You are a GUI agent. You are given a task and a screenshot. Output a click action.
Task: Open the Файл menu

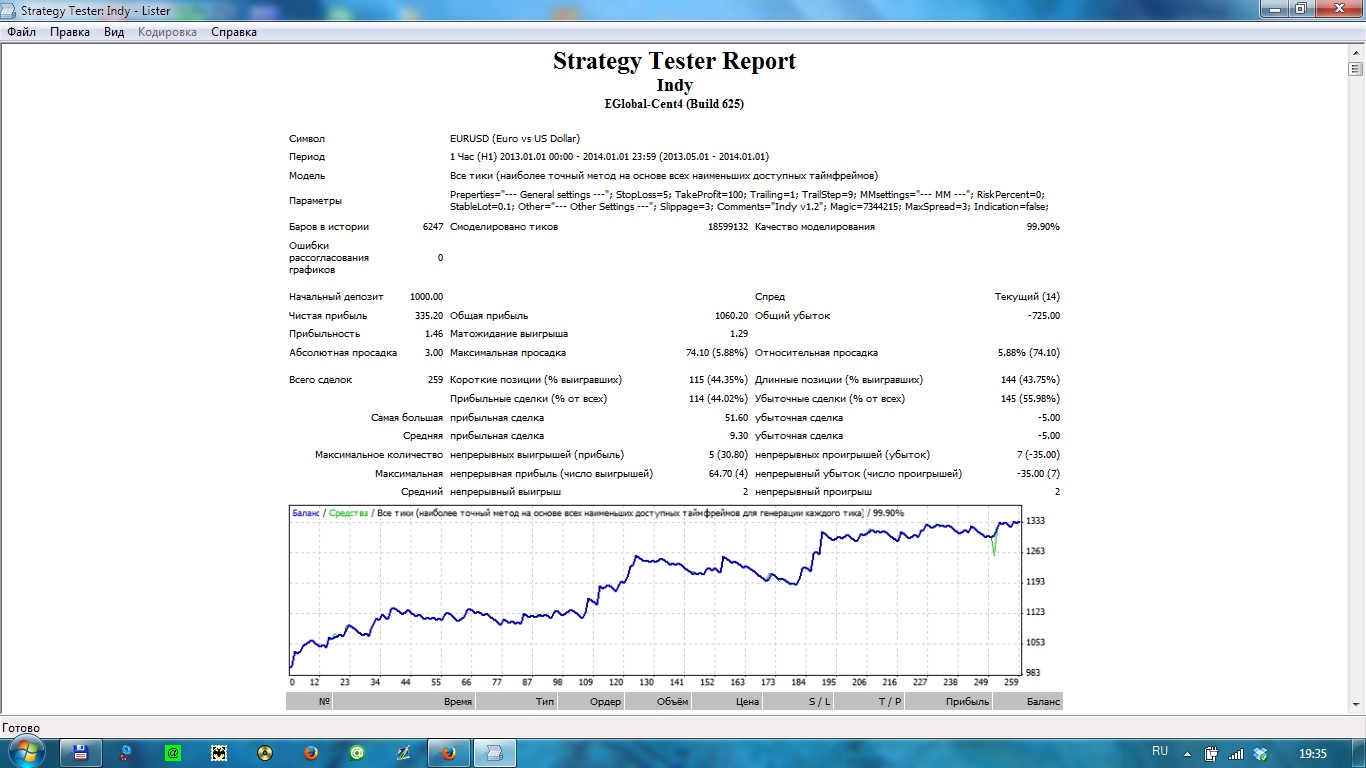tap(22, 32)
